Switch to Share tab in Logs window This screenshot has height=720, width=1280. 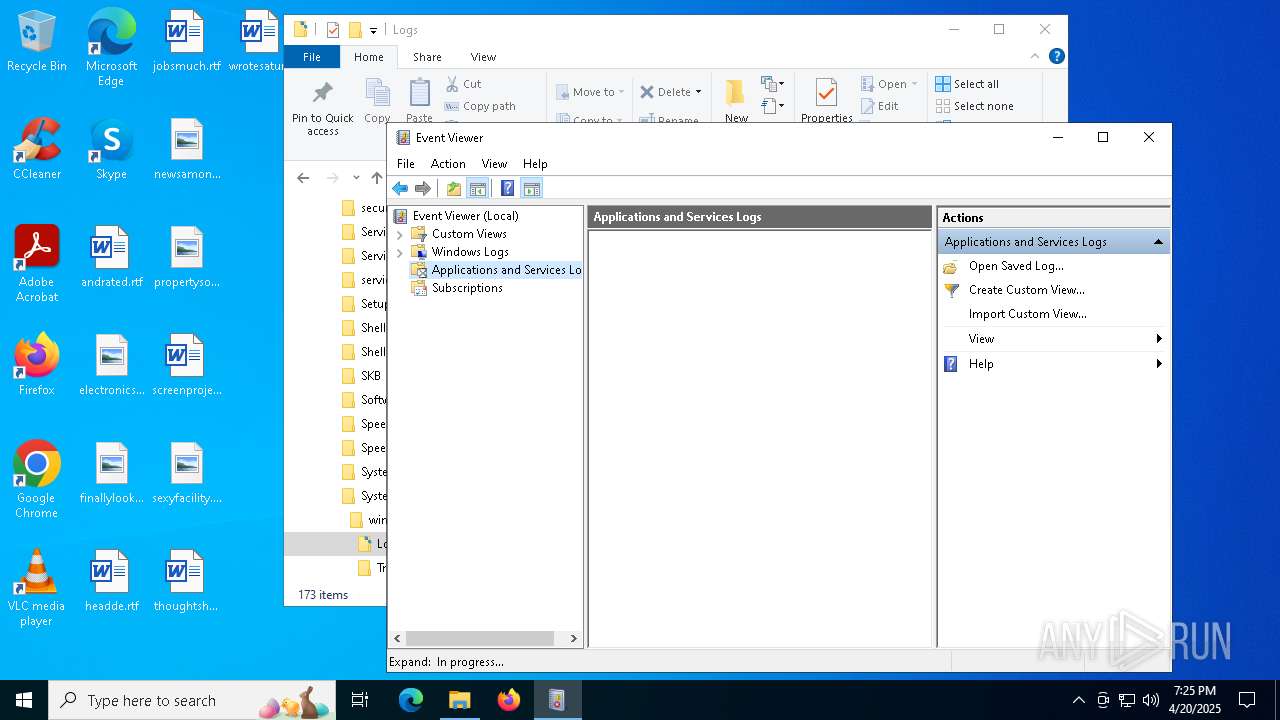point(427,57)
